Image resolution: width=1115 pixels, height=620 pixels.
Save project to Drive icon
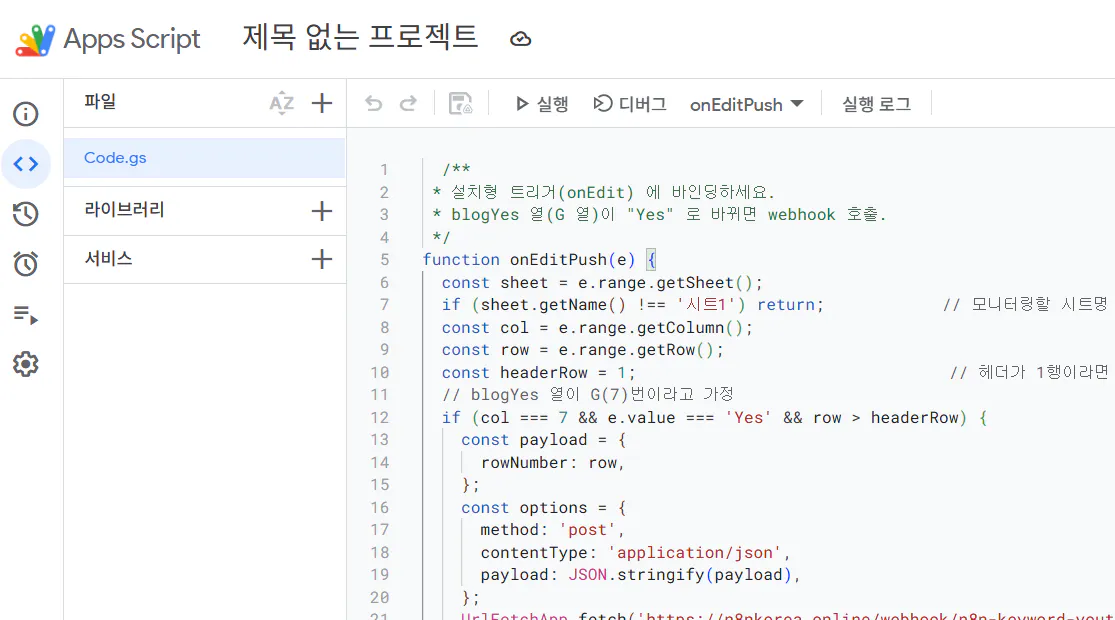(x=461, y=104)
